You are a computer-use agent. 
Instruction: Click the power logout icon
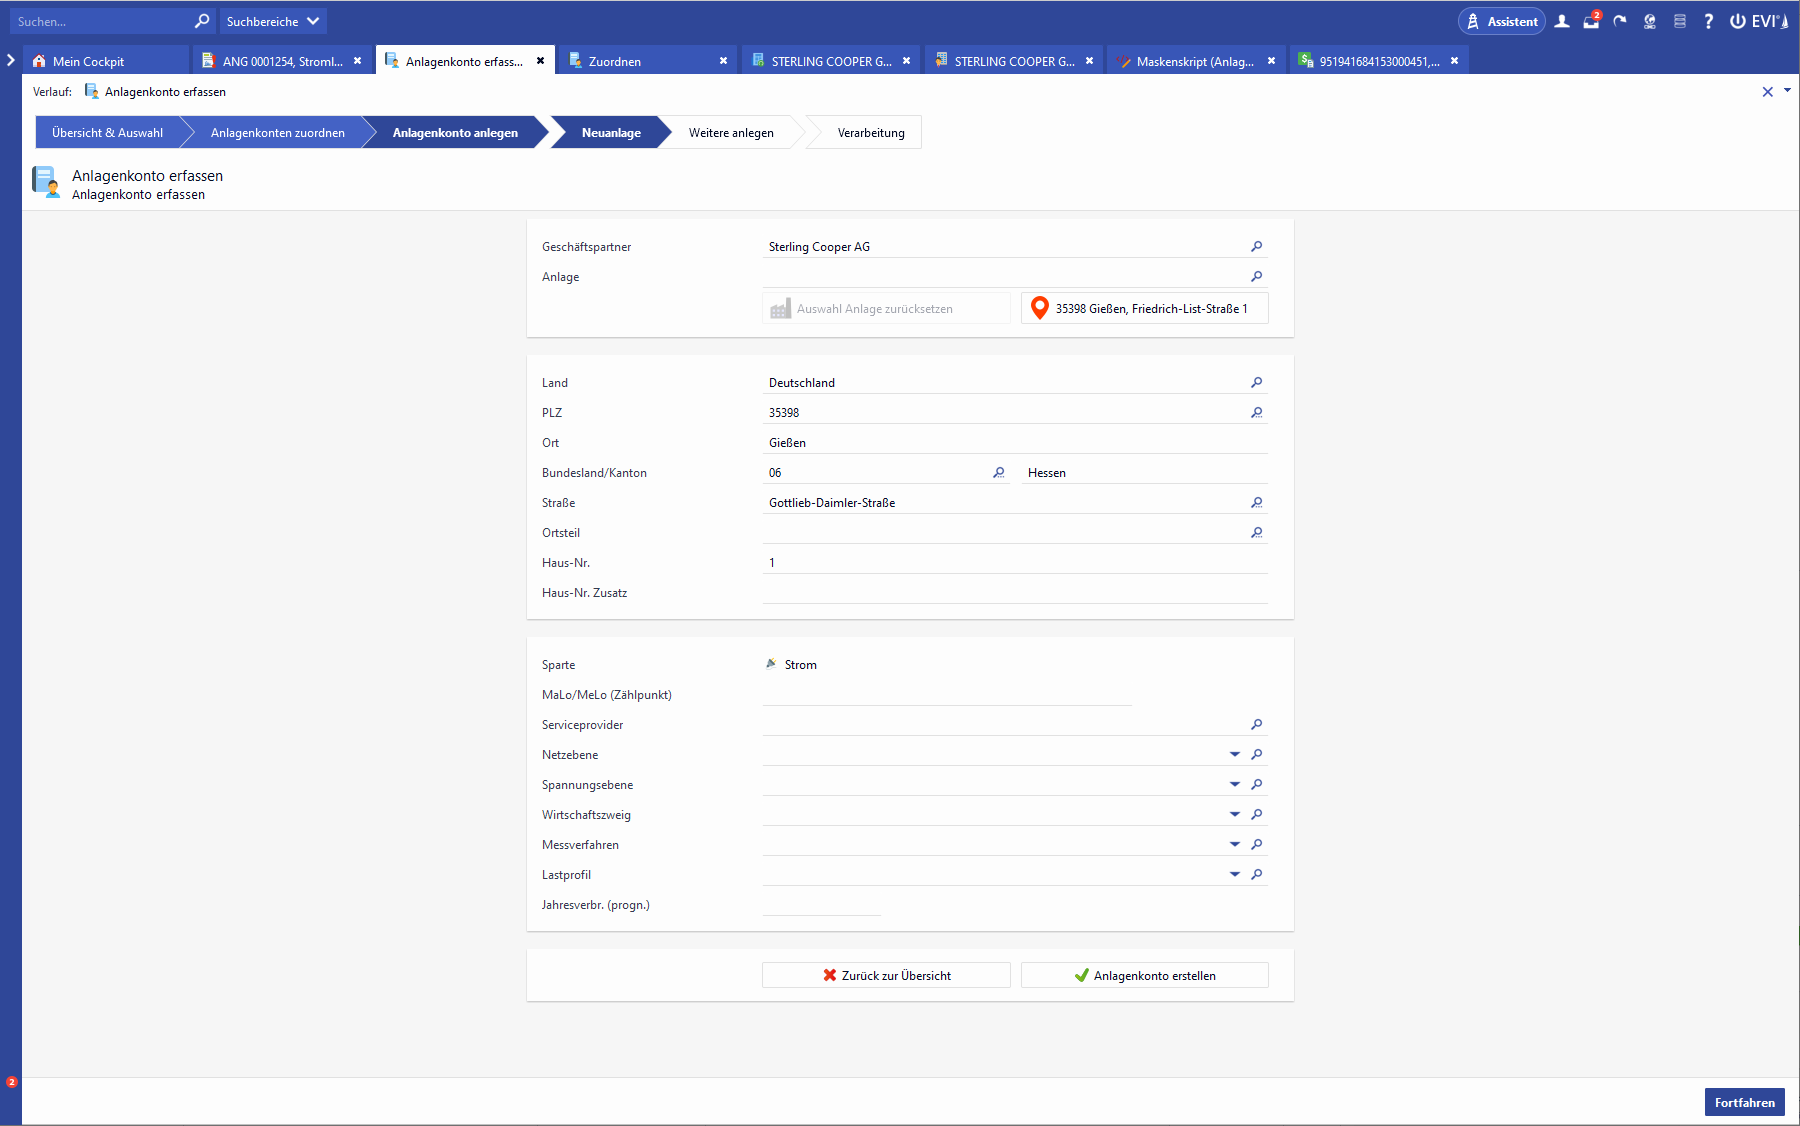[1738, 21]
